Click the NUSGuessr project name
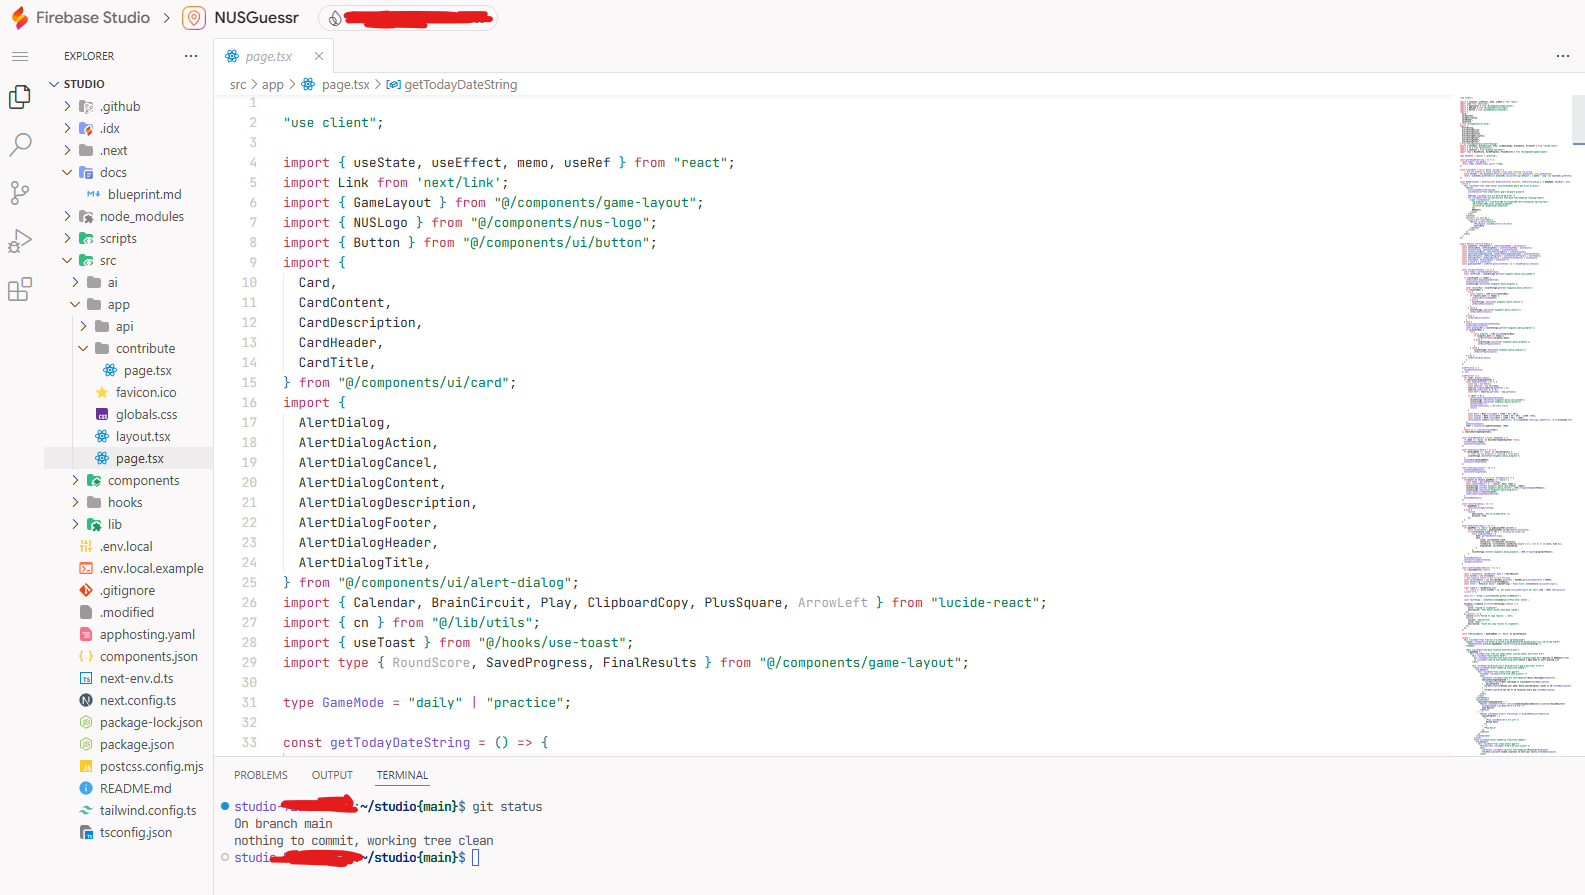This screenshot has height=895, width=1585. pos(256,18)
